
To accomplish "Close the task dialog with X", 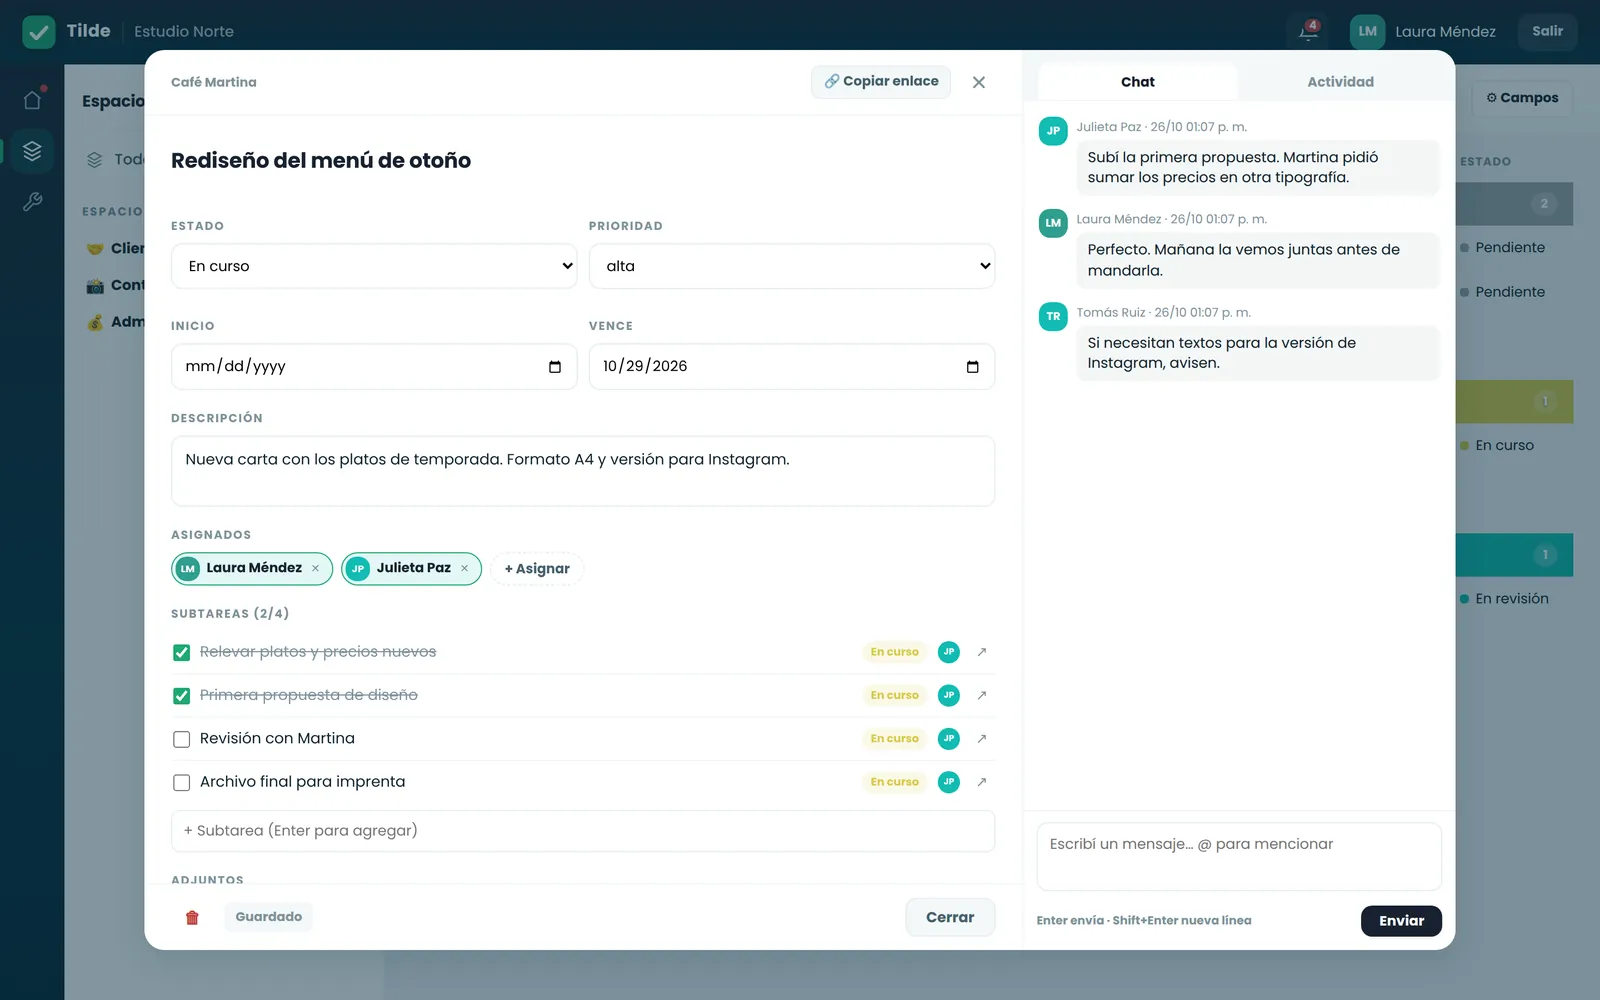I will (979, 82).
